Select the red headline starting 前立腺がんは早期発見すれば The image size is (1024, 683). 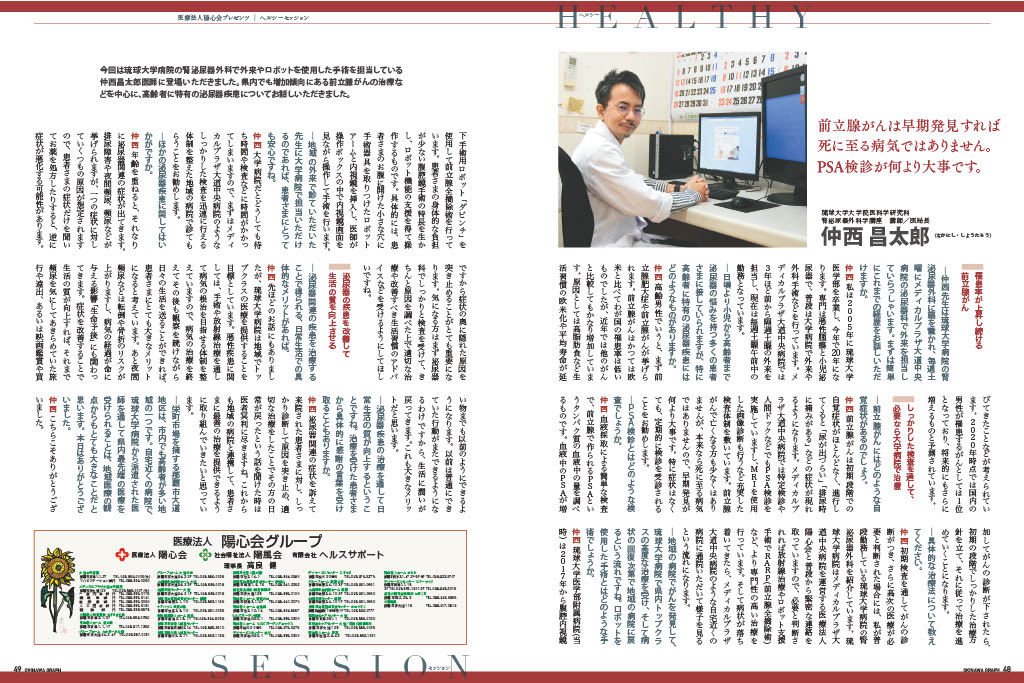tap(908, 146)
